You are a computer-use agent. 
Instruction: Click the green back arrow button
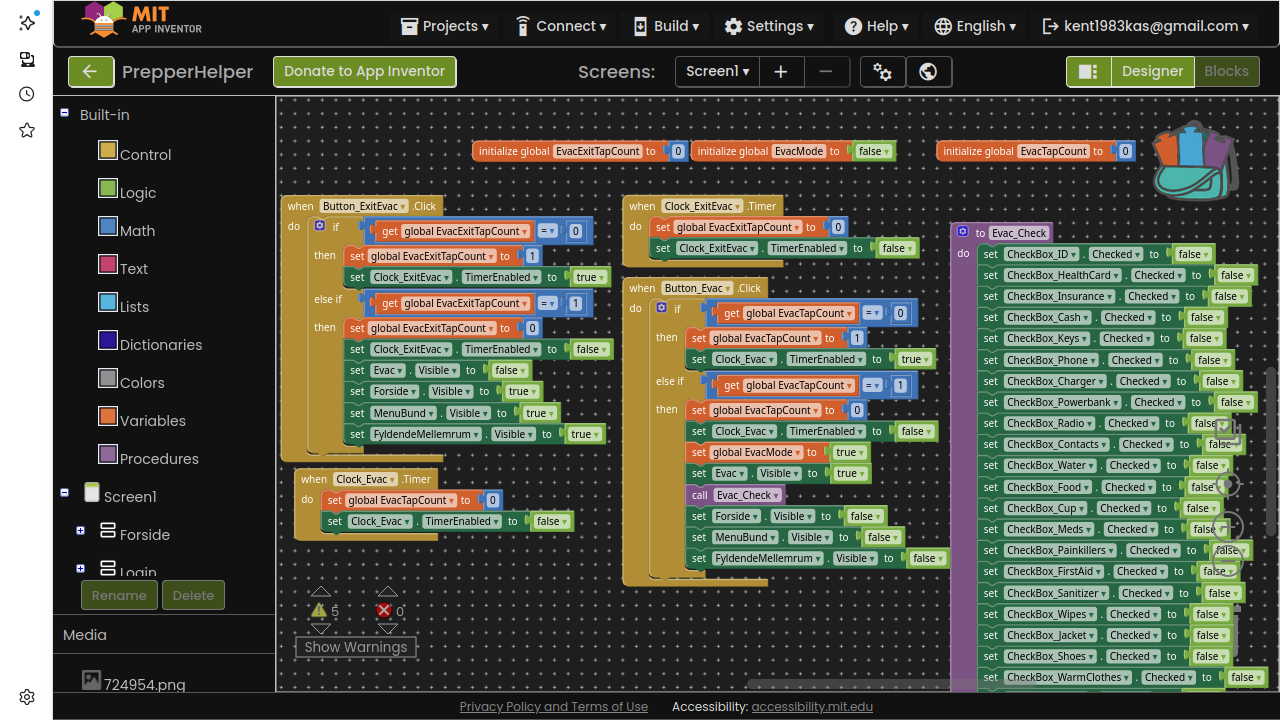[x=91, y=71]
